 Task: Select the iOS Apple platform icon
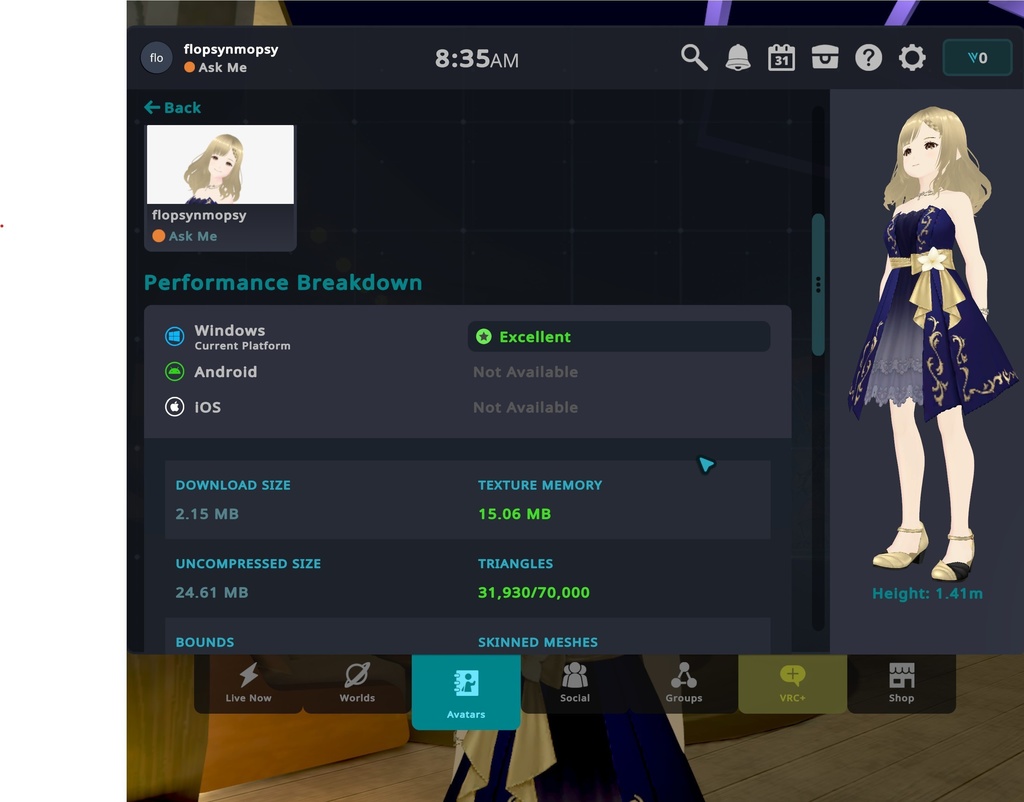point(176,407)
